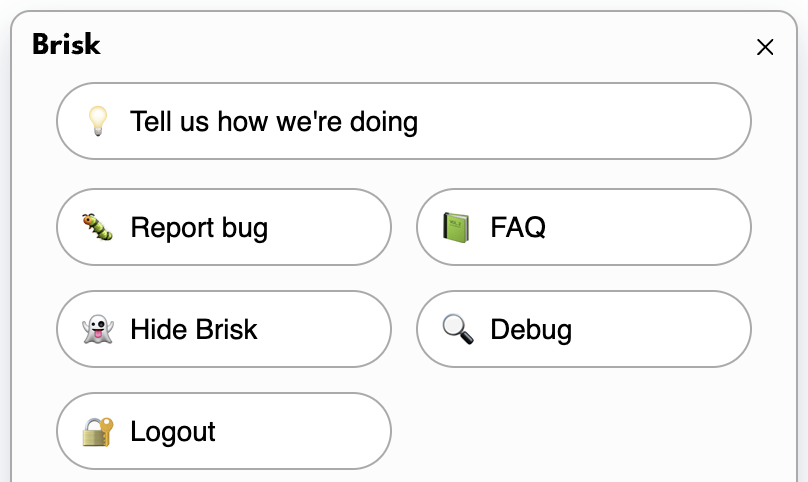
Task: Open the "Tell us how we're doing" button
Action: (403, 121)
